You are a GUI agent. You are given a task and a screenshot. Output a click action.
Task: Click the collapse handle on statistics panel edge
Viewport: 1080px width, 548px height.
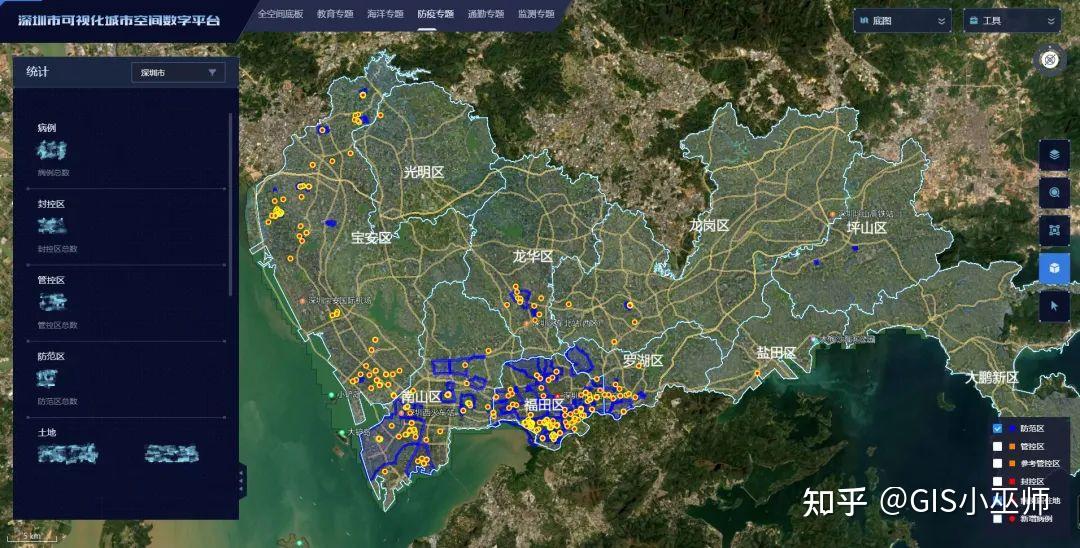[241, 480]
